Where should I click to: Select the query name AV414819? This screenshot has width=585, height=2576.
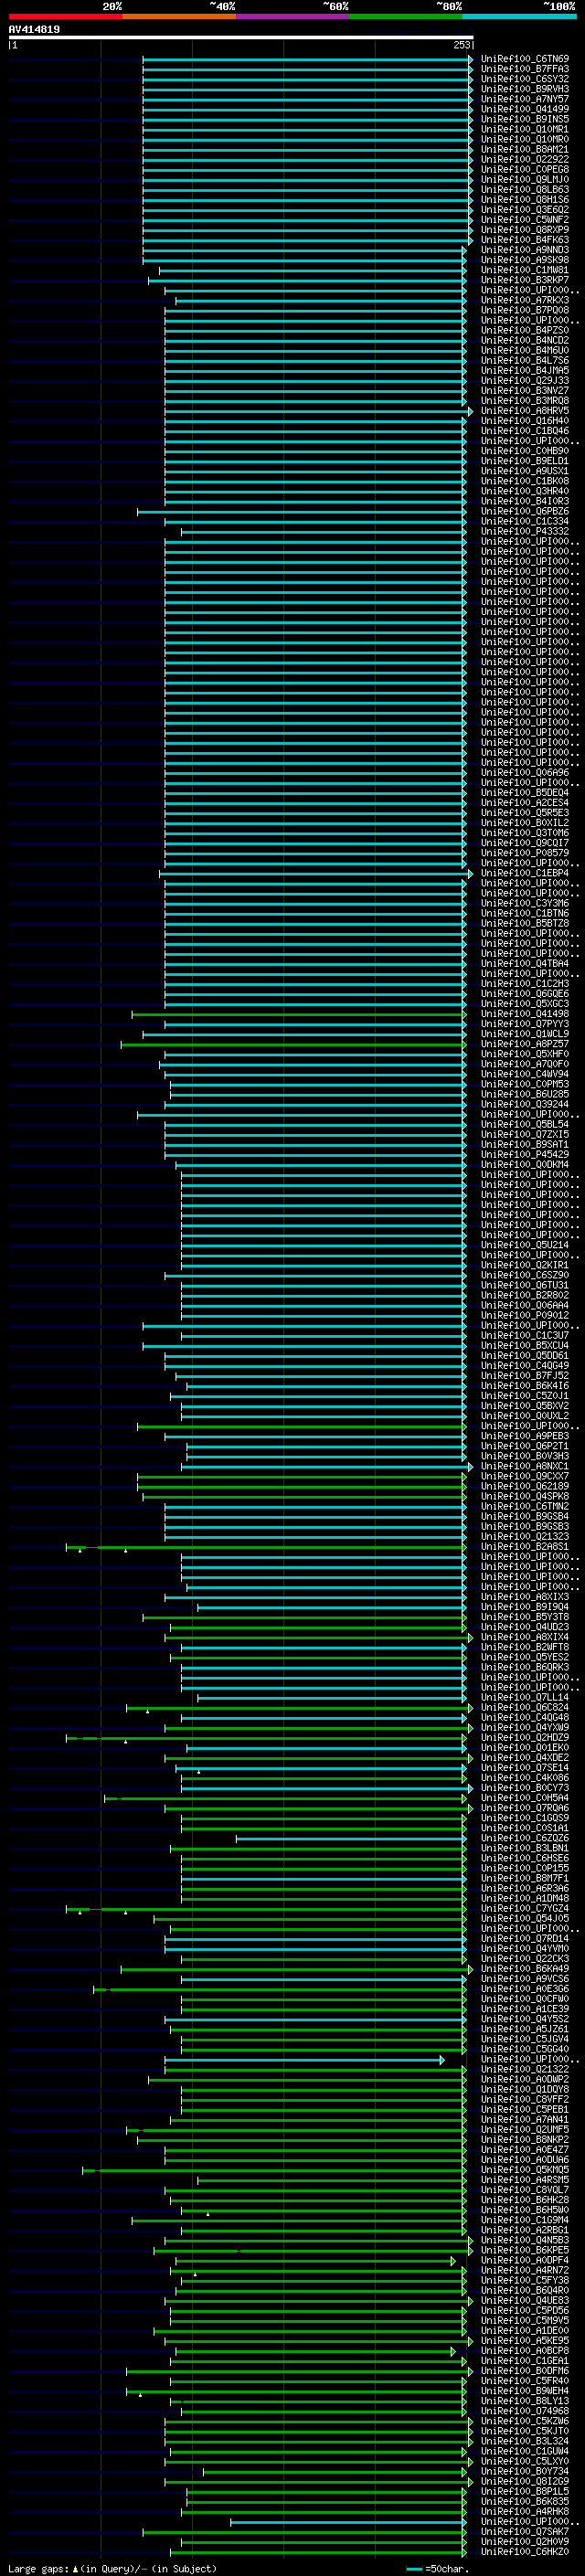click(34, 30)
